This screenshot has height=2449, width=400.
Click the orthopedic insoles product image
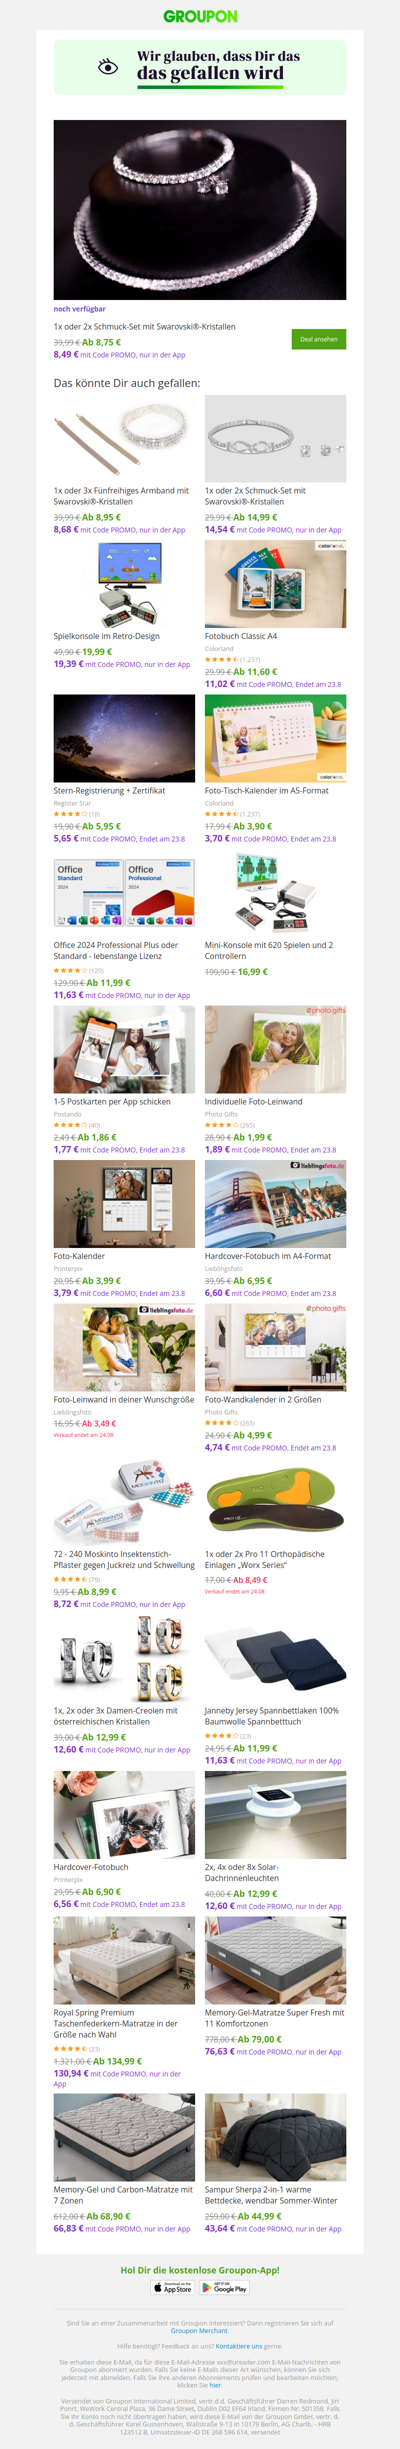pyautogui.click(x=276, y=1502)
